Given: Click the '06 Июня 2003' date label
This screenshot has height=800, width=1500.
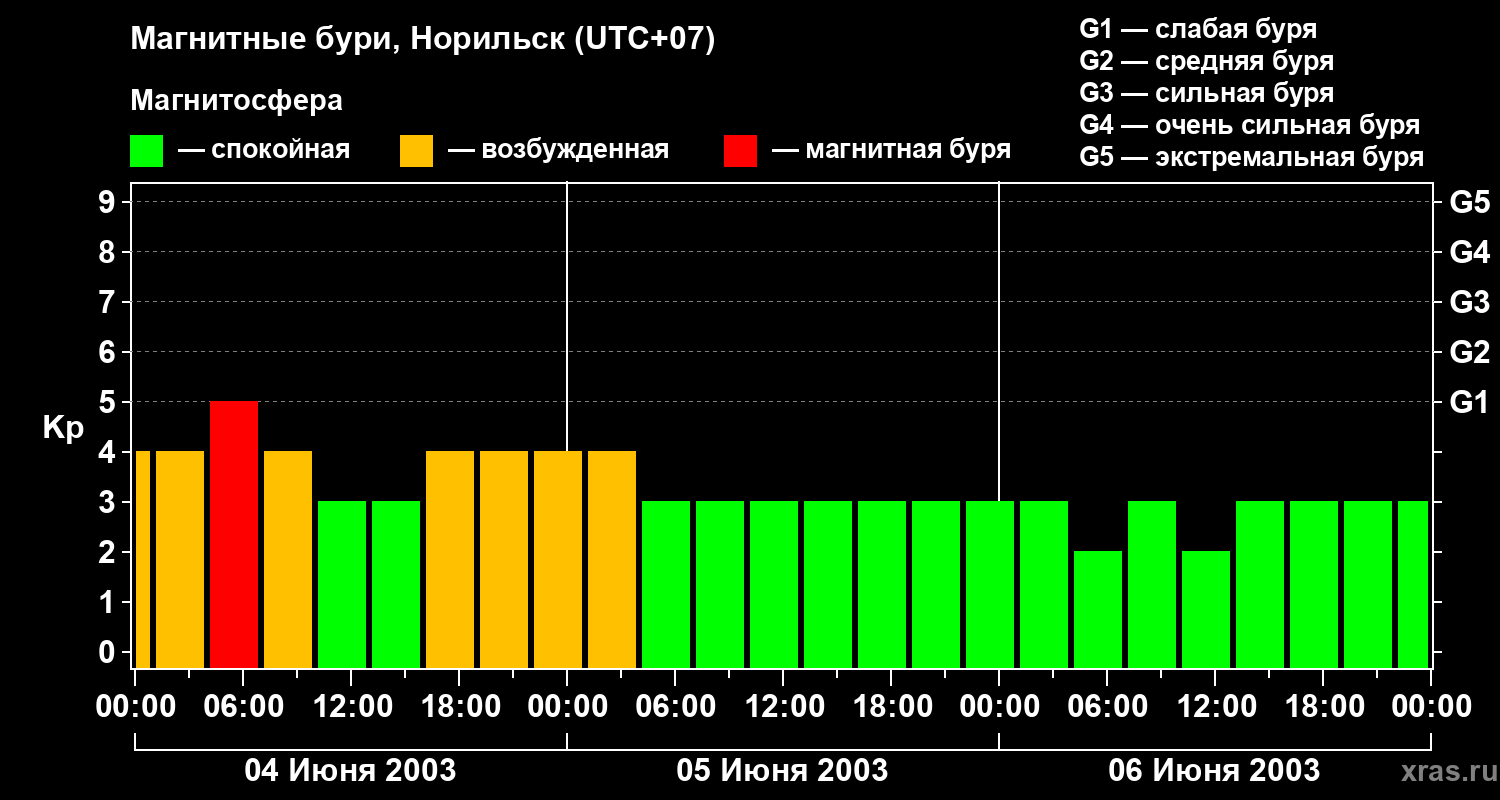Looking at the screenshot, I should point(1214,771).
